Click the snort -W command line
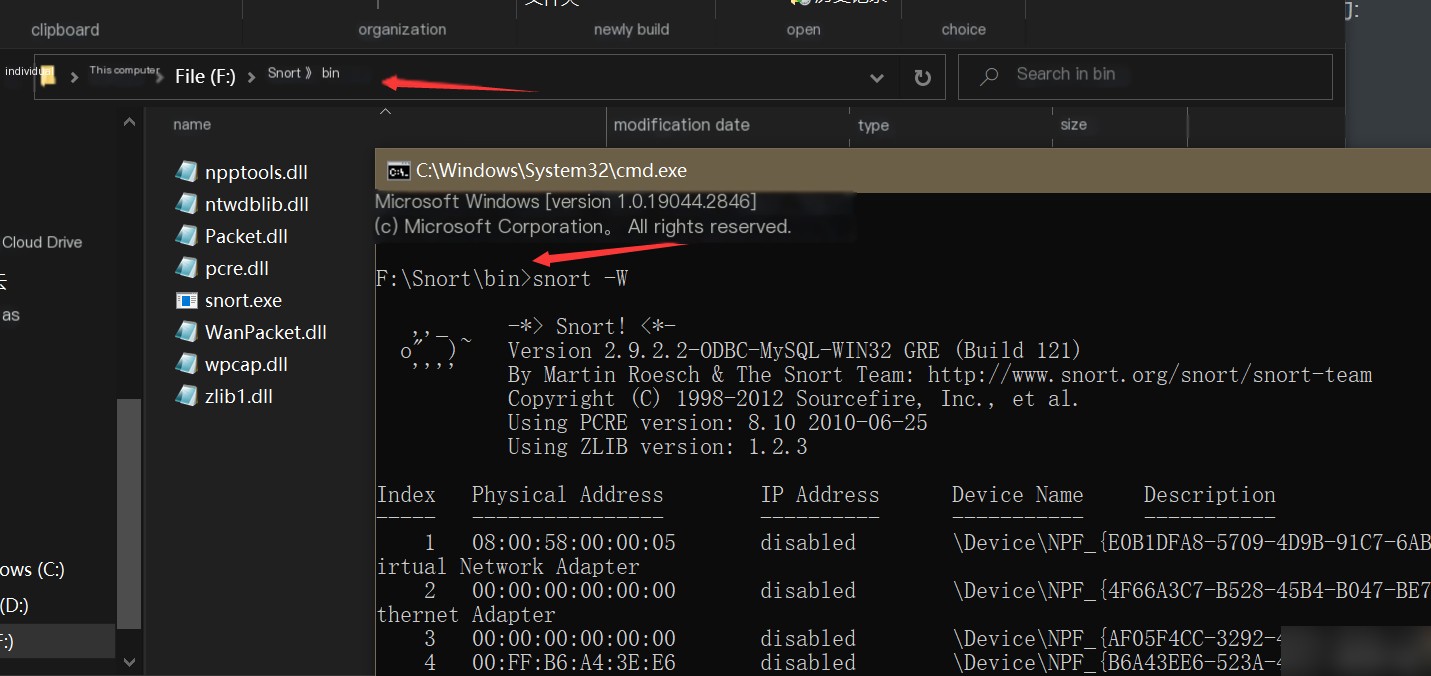This screenshot has height=676, width=1431. (x=501, y=279)
